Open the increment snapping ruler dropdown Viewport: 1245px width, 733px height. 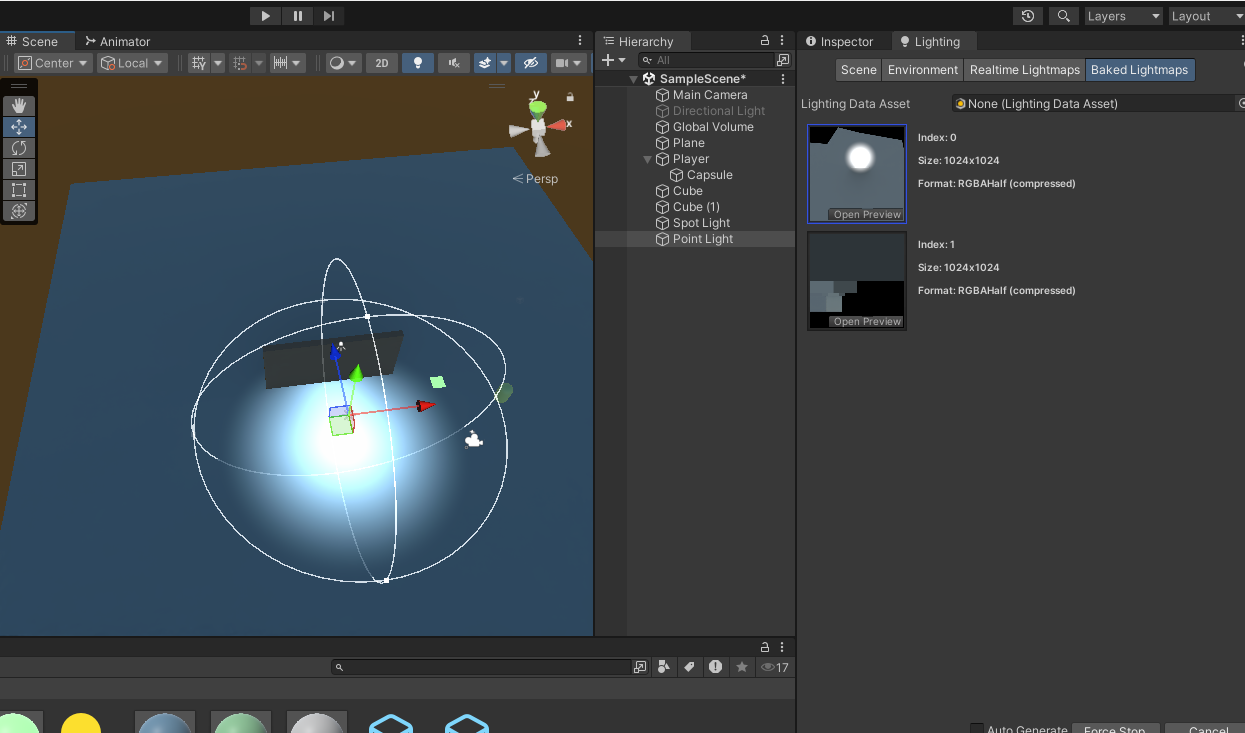287,63
